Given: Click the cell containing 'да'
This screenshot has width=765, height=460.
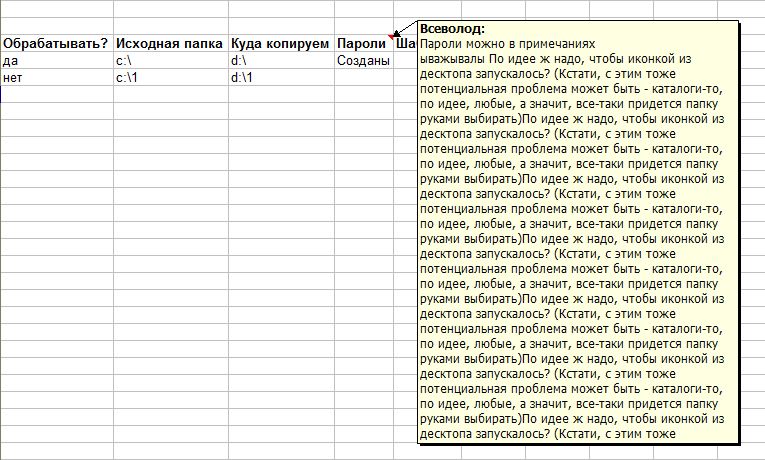Looking at the screenshot, I should 57,60.
